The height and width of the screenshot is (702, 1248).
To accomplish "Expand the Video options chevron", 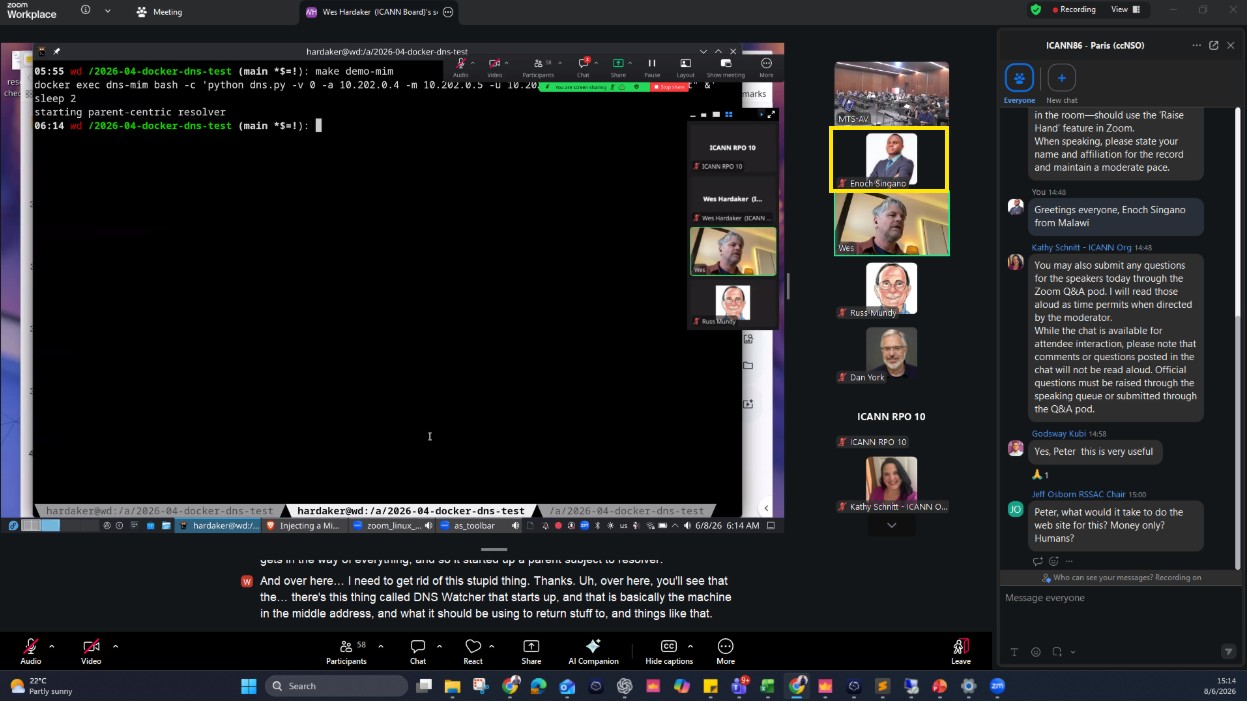I will click(115, 646).
